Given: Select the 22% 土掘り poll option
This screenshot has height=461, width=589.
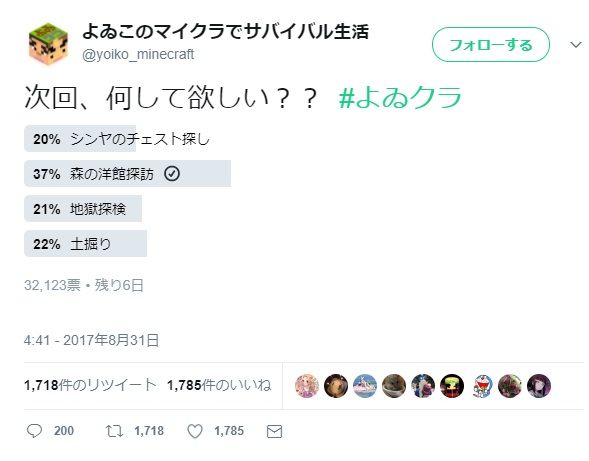Looking at the screenshot, I should tap(85, 244).
